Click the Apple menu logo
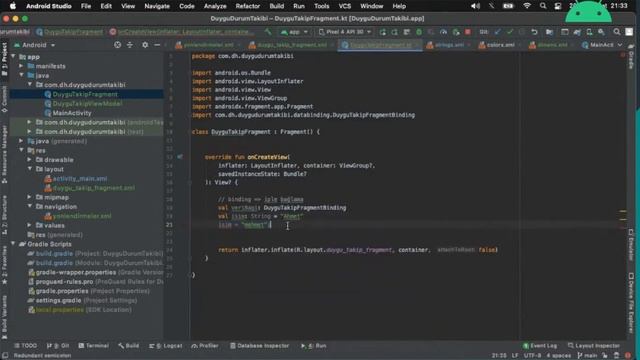Screen dimensions: 640x360 [x=13, y=6]
